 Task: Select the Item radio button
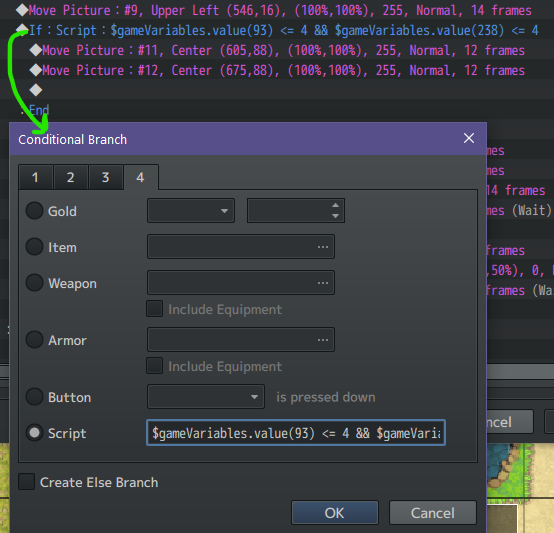point(35,247)
